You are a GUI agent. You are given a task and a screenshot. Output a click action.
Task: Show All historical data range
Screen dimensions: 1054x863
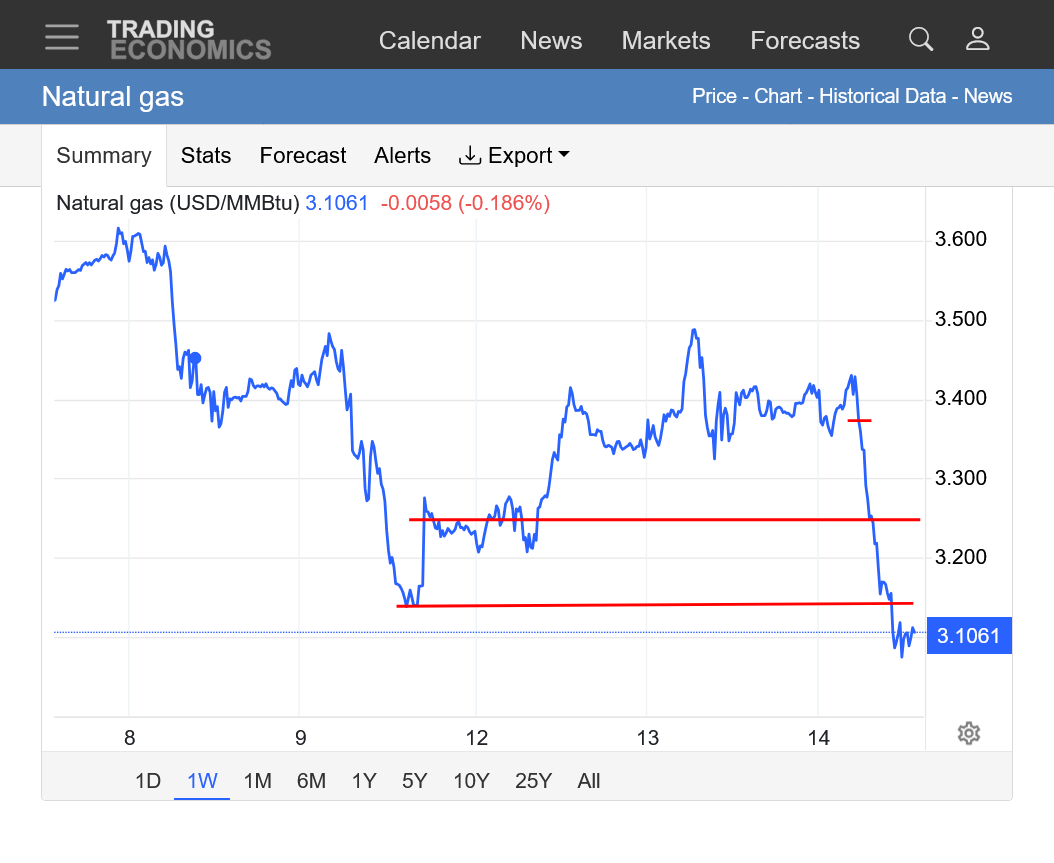(589, 781)
